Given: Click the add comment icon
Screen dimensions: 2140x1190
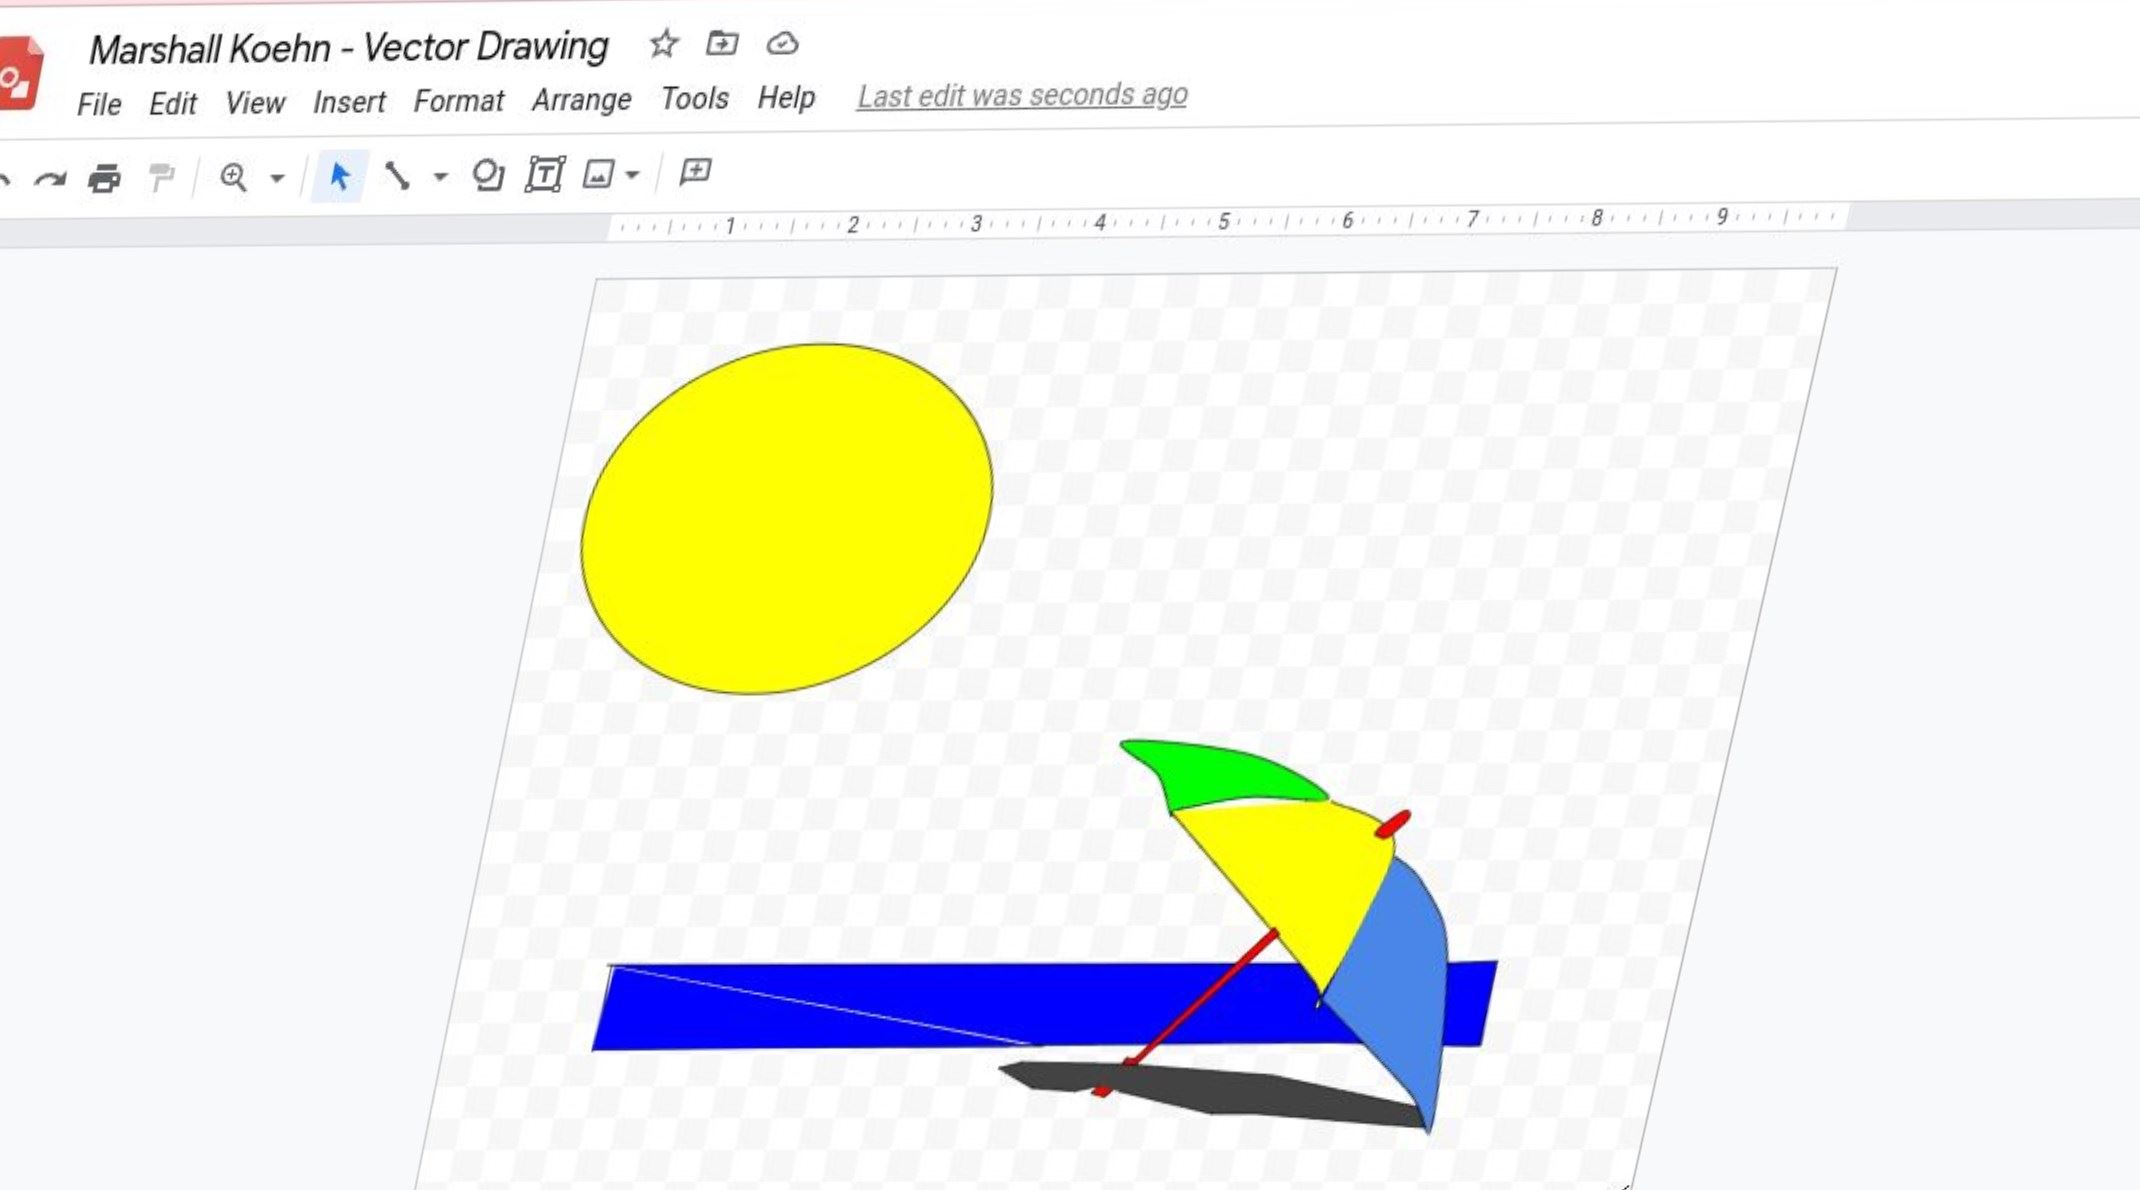Looking at the screenshot, I should pos(695,172).
